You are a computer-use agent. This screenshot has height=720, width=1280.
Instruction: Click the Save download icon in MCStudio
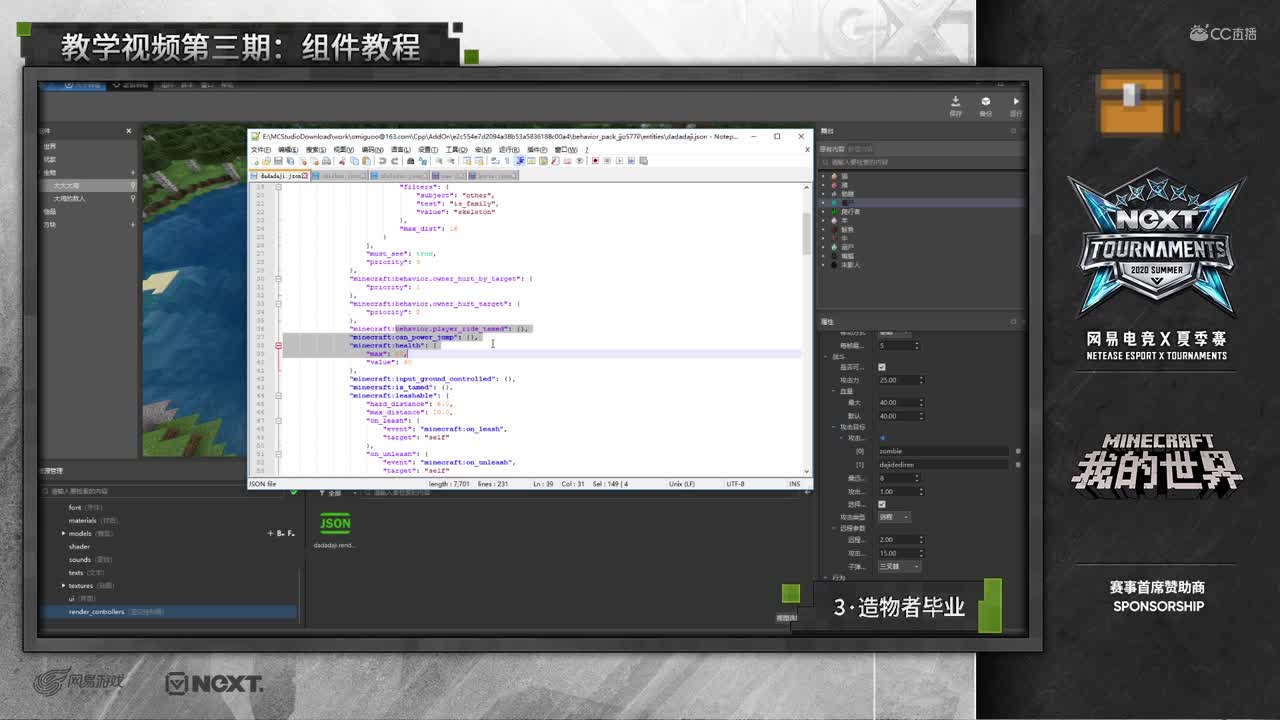pyautogui.click(x=955, y=102)
